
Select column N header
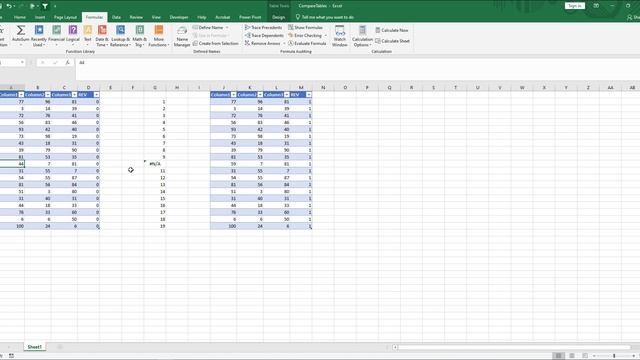tap(323, 87)
